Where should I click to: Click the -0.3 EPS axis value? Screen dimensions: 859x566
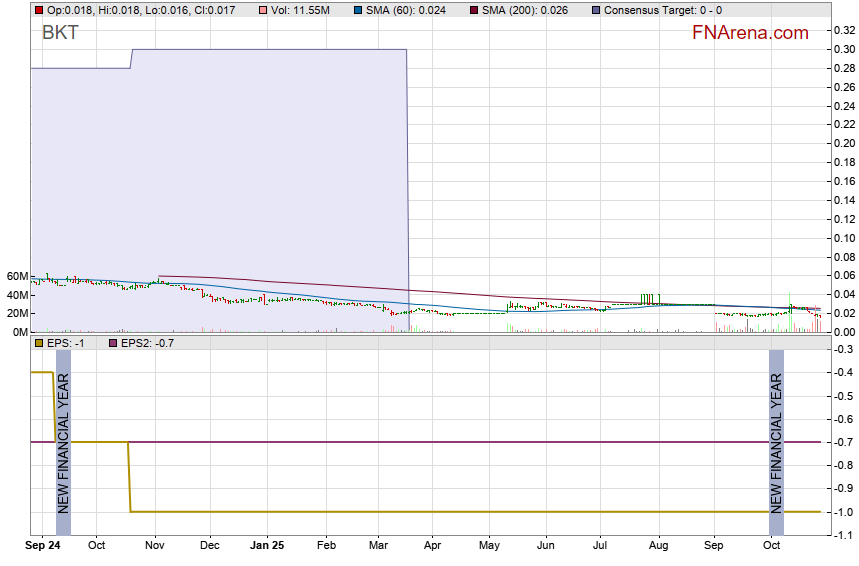(843, 349)
